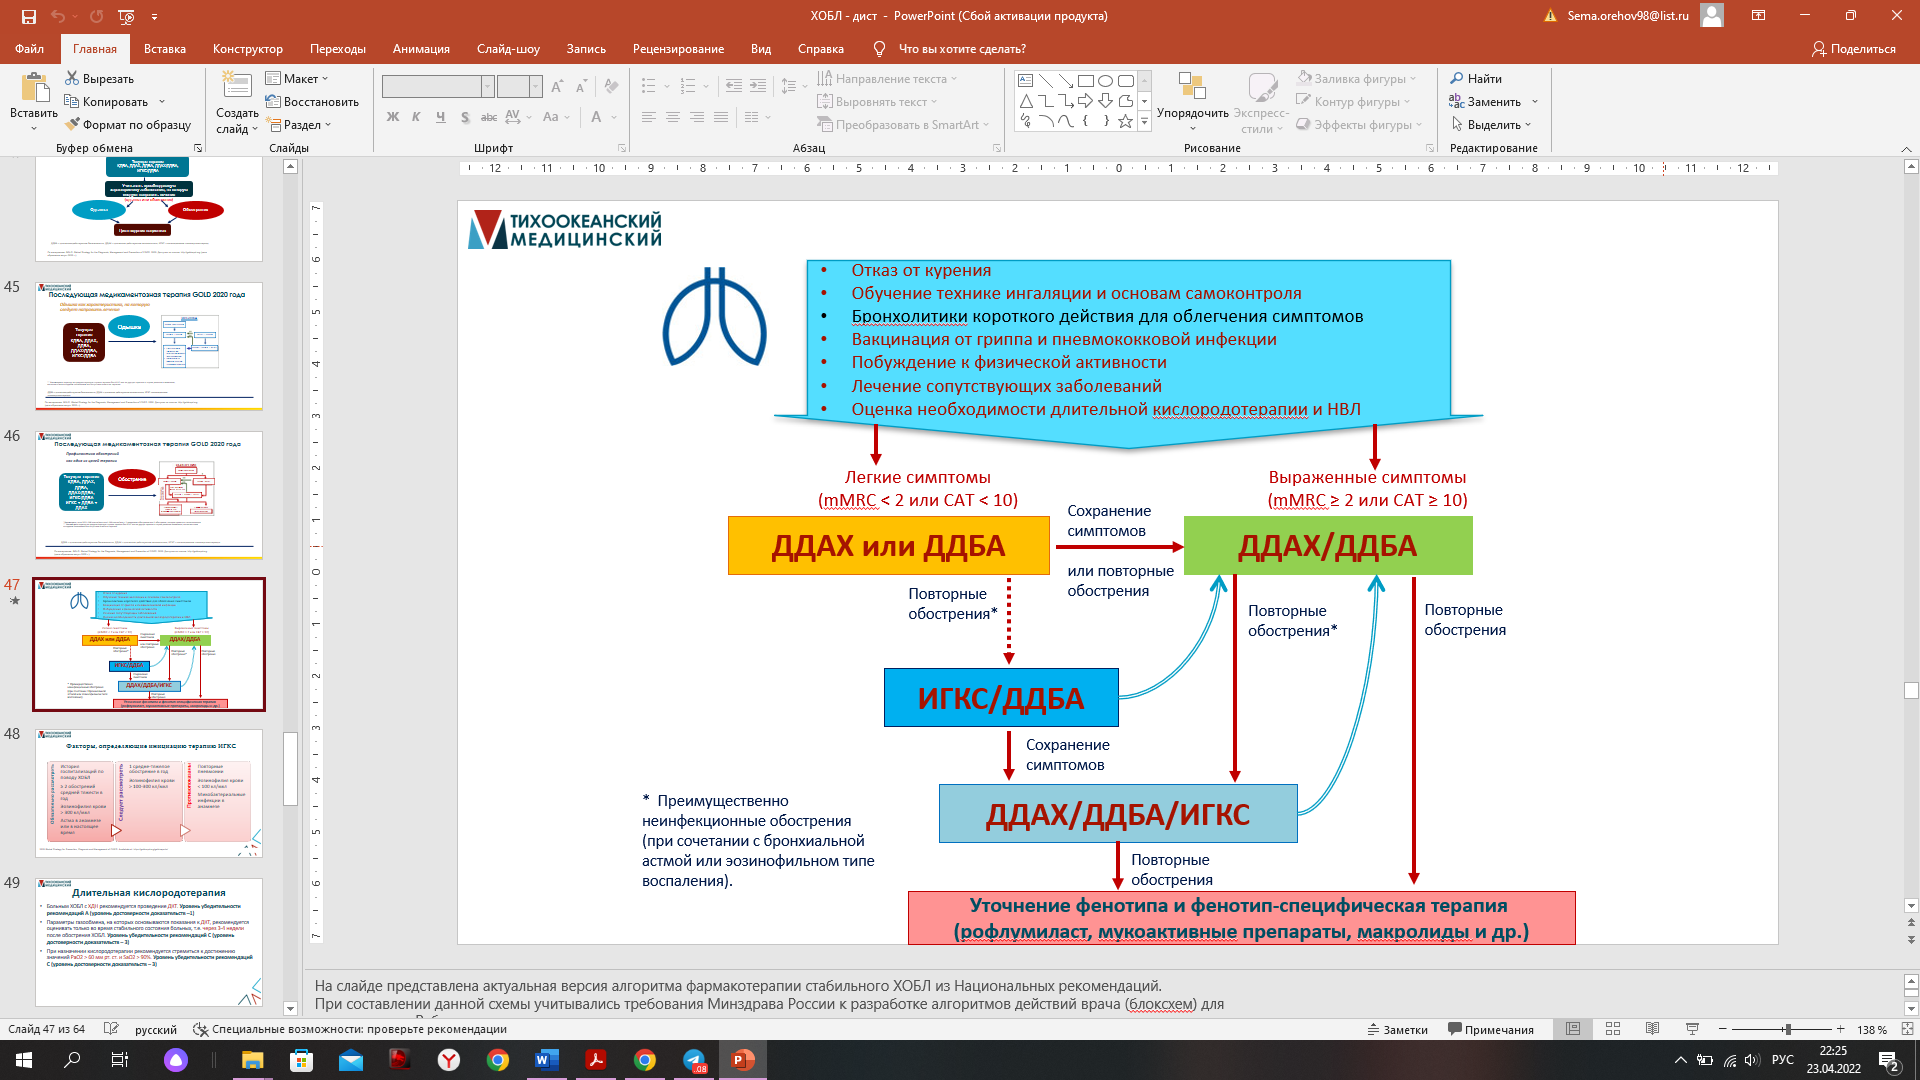Increase font size with large A icon
The height and width of the screenshot is (1080, 1920).
pos(557,87)
